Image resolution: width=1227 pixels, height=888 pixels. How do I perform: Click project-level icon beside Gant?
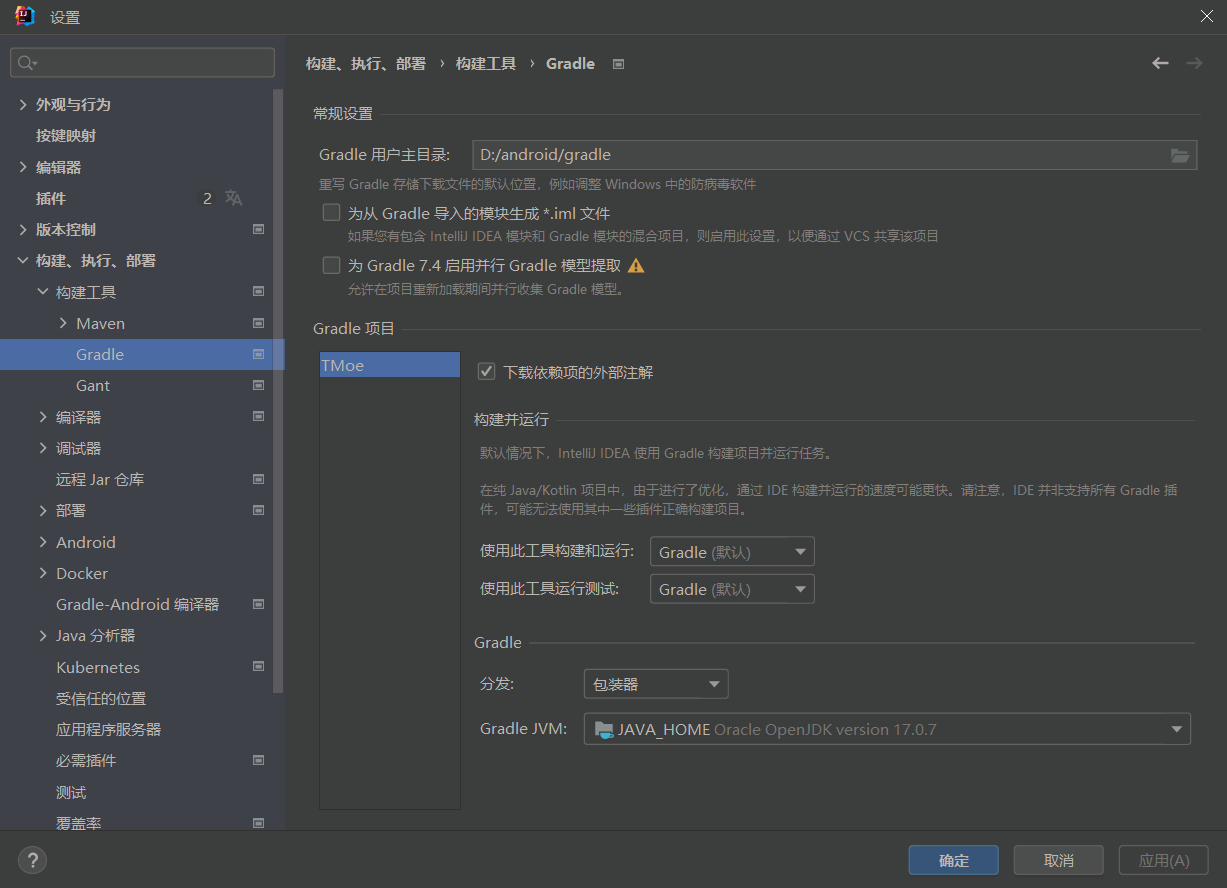pos(258,385)
